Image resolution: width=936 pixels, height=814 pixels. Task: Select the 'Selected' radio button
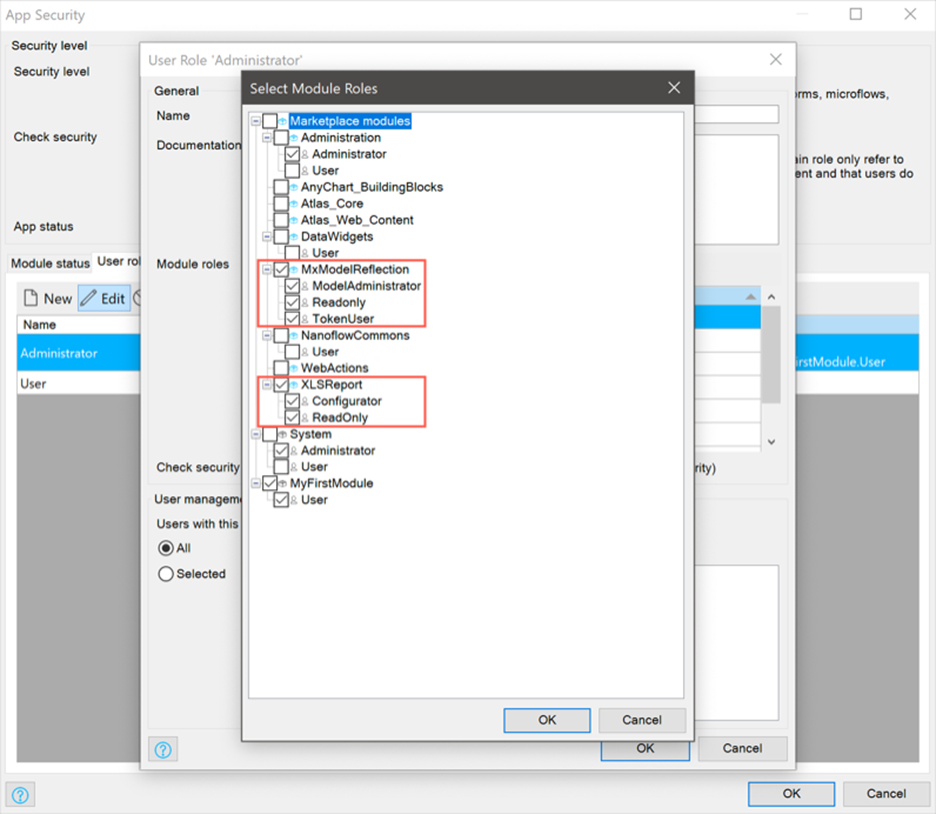pyautogui.click(x=167, y=573)
